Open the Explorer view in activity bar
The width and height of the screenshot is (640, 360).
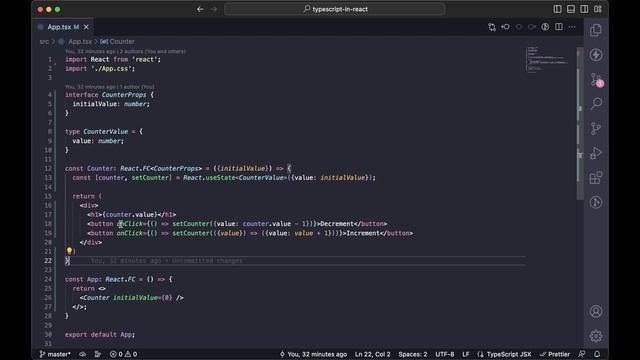(596, 30)
